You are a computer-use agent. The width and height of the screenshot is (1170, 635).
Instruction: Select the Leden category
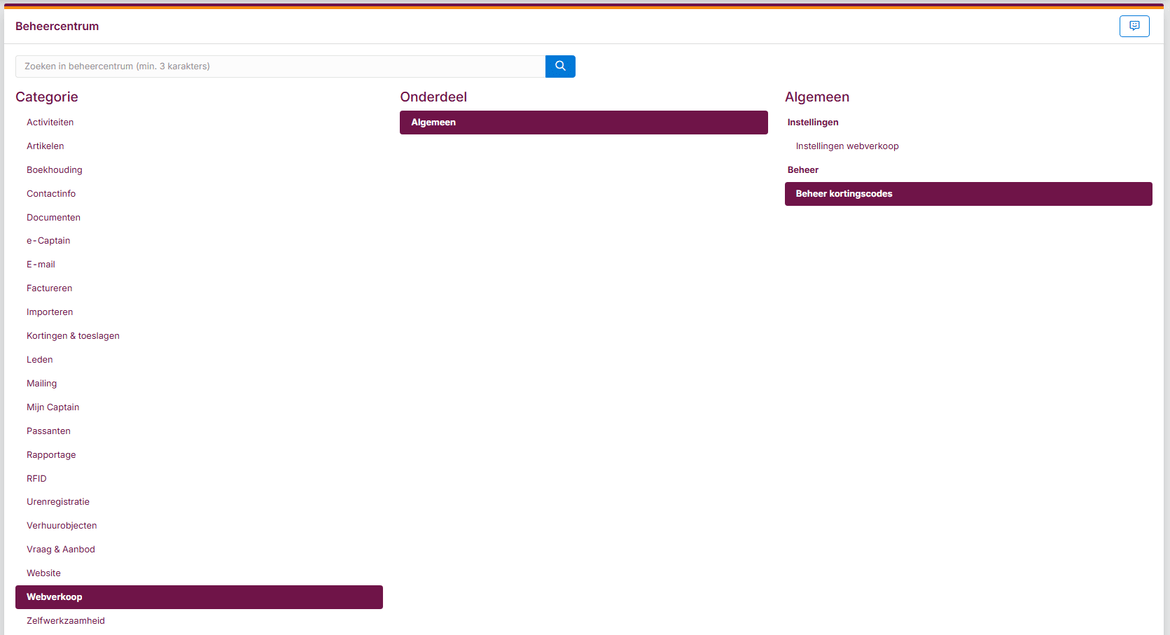pos(40,360)
